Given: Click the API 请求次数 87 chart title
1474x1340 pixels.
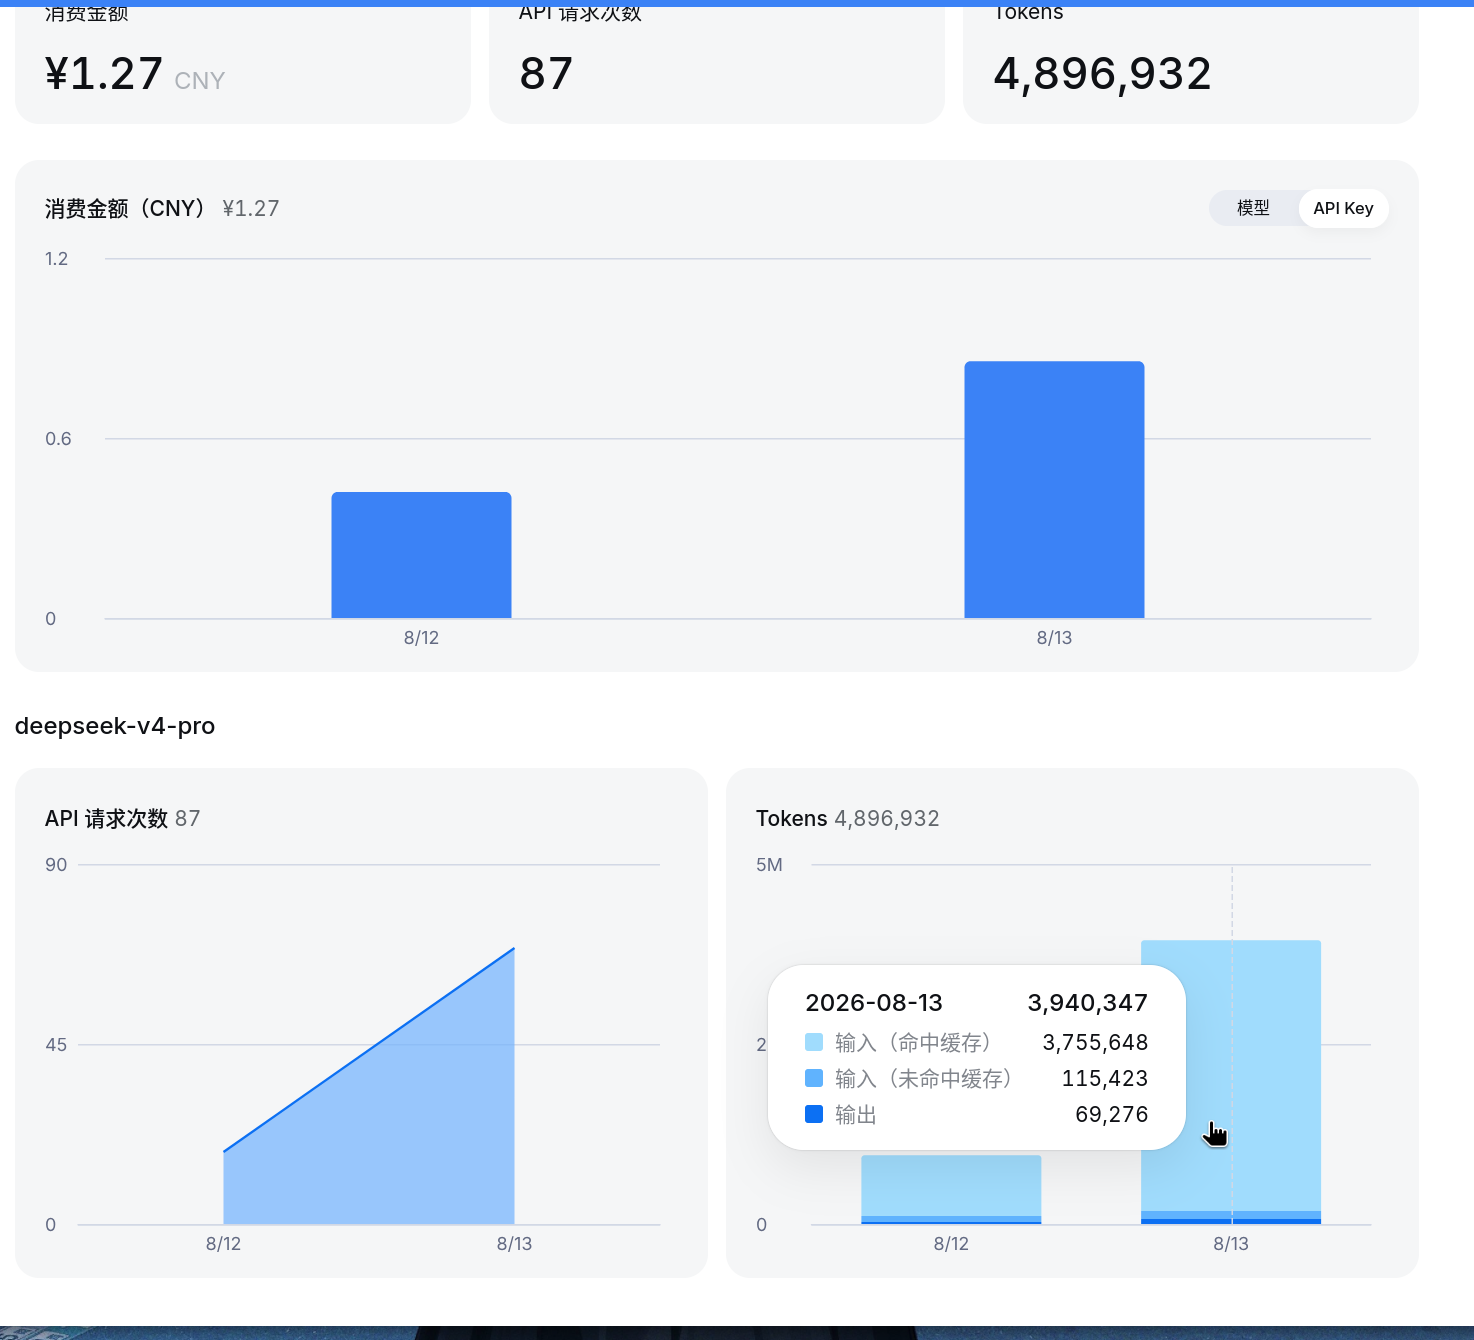Looking at the screenshot, I should [x=123, y=818].
